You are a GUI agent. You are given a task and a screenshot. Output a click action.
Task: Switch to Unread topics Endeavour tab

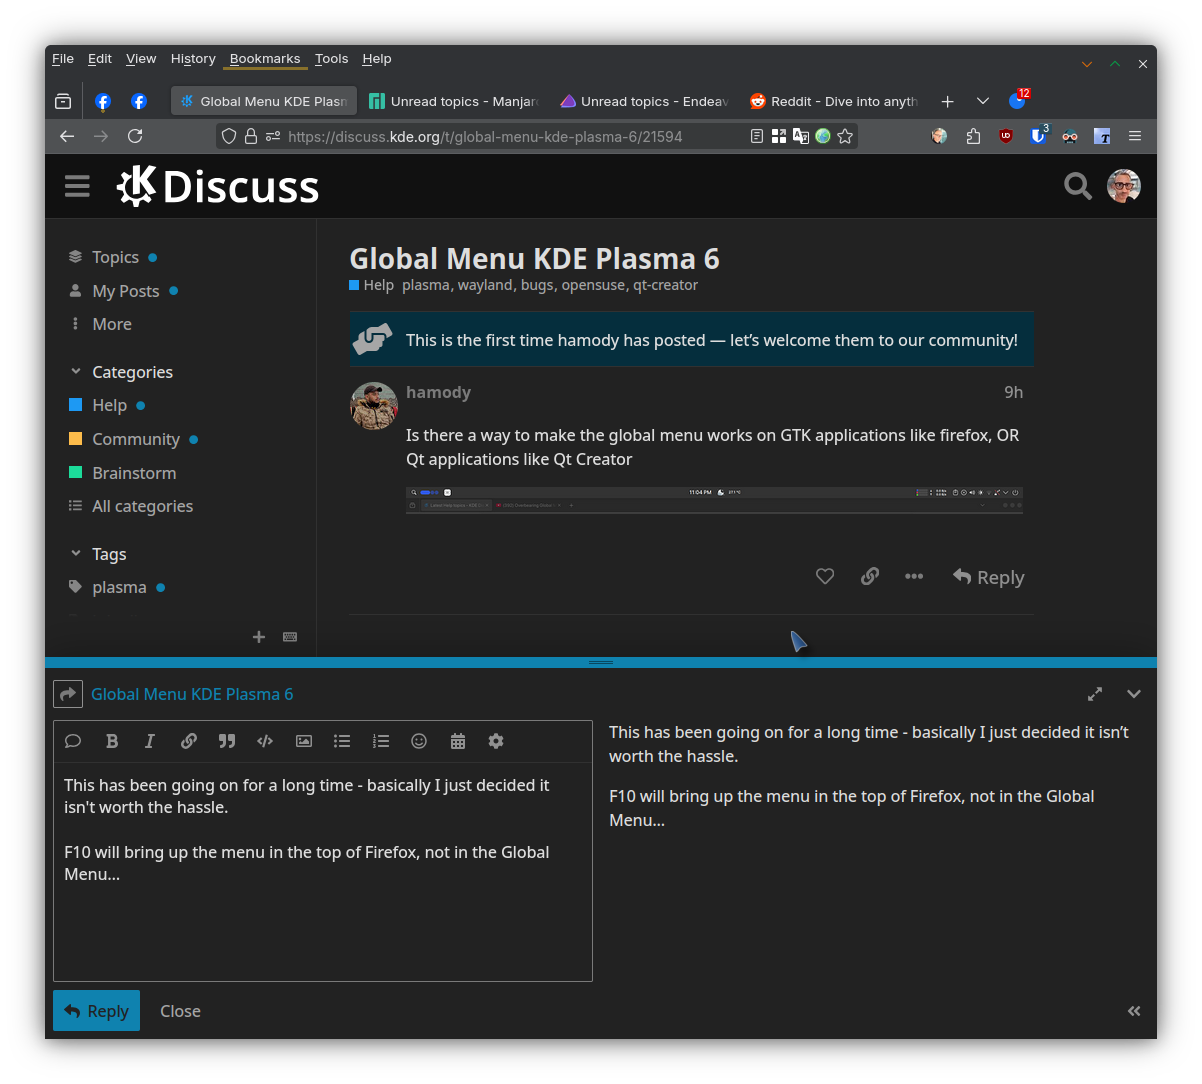point(644,101)
